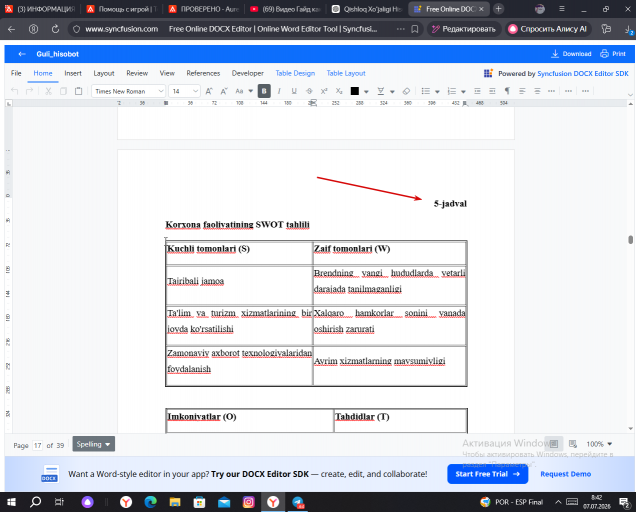This screenshot has width=636, height=512.
Task: Apply strikethrough to selected text
Action: [309, 91]
